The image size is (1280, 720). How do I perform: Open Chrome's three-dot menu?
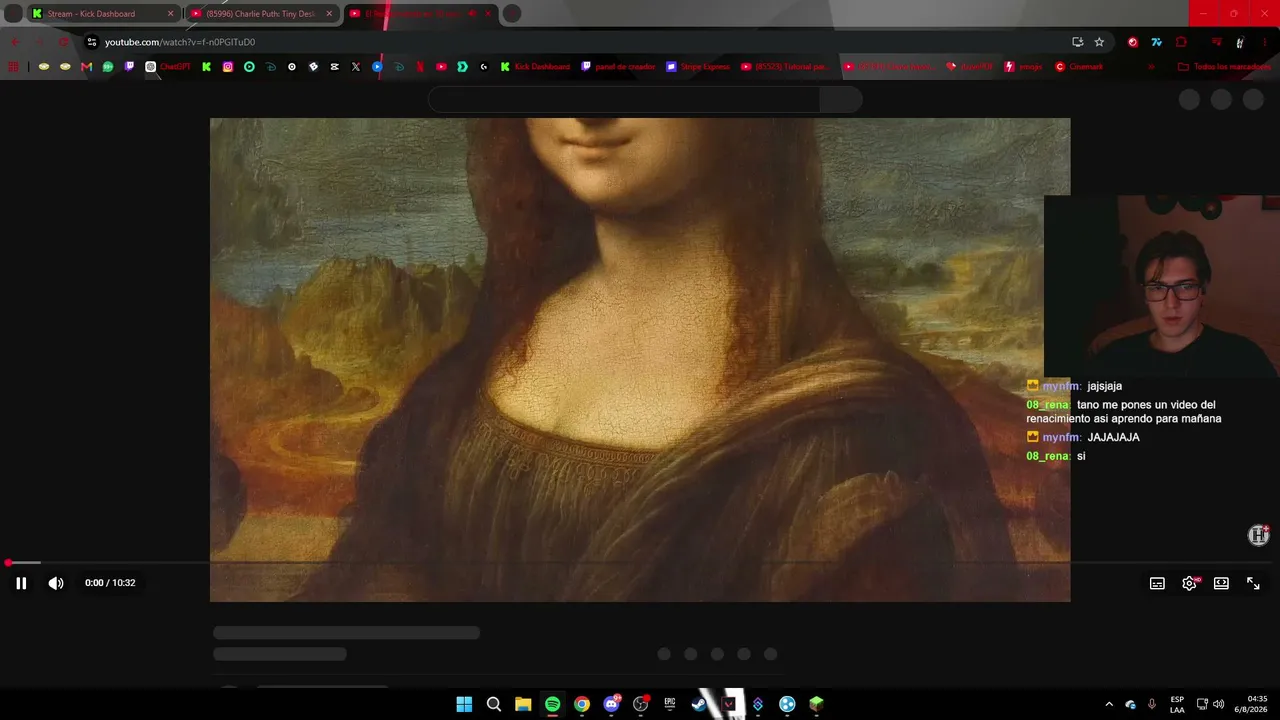(1265, 42)
